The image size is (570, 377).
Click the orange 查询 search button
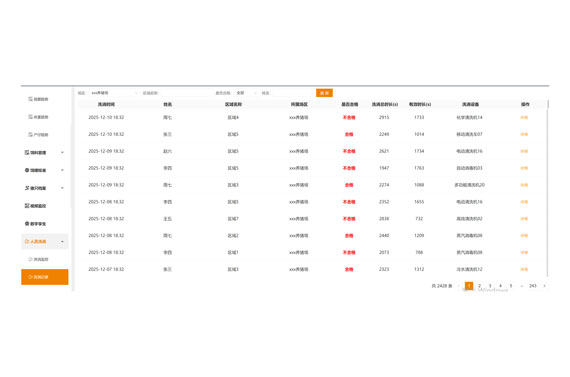pos(324,93)
